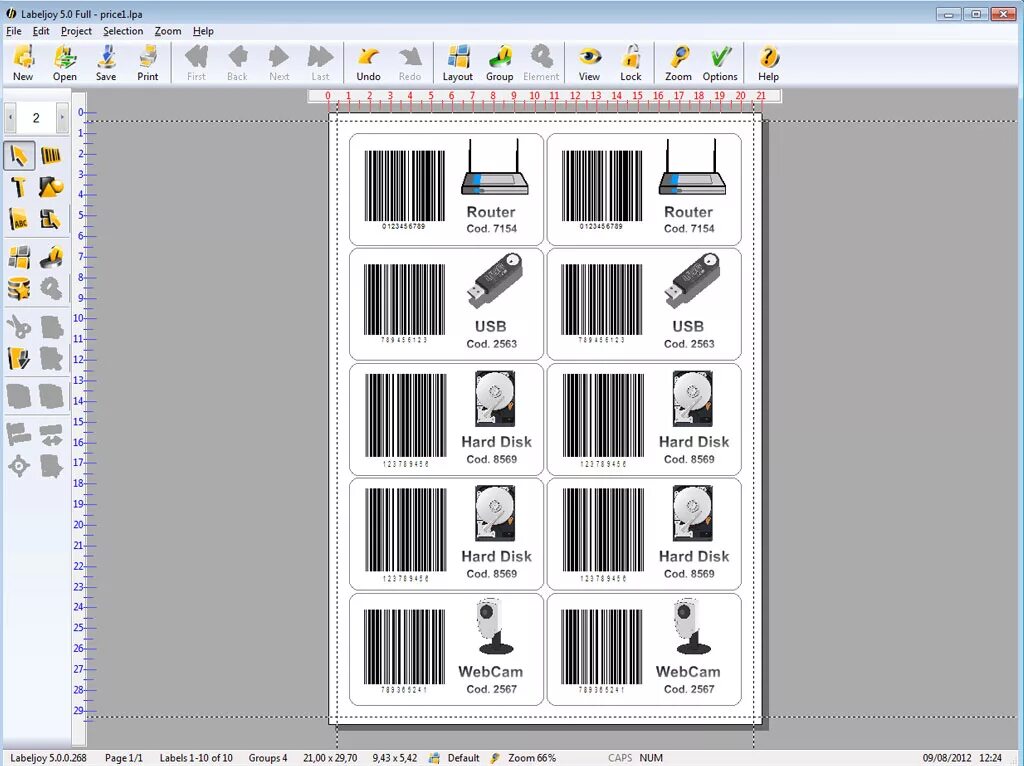
Task: Click 'Cod. 7154' in the left Router label
Action: click(x=491, y=229)
